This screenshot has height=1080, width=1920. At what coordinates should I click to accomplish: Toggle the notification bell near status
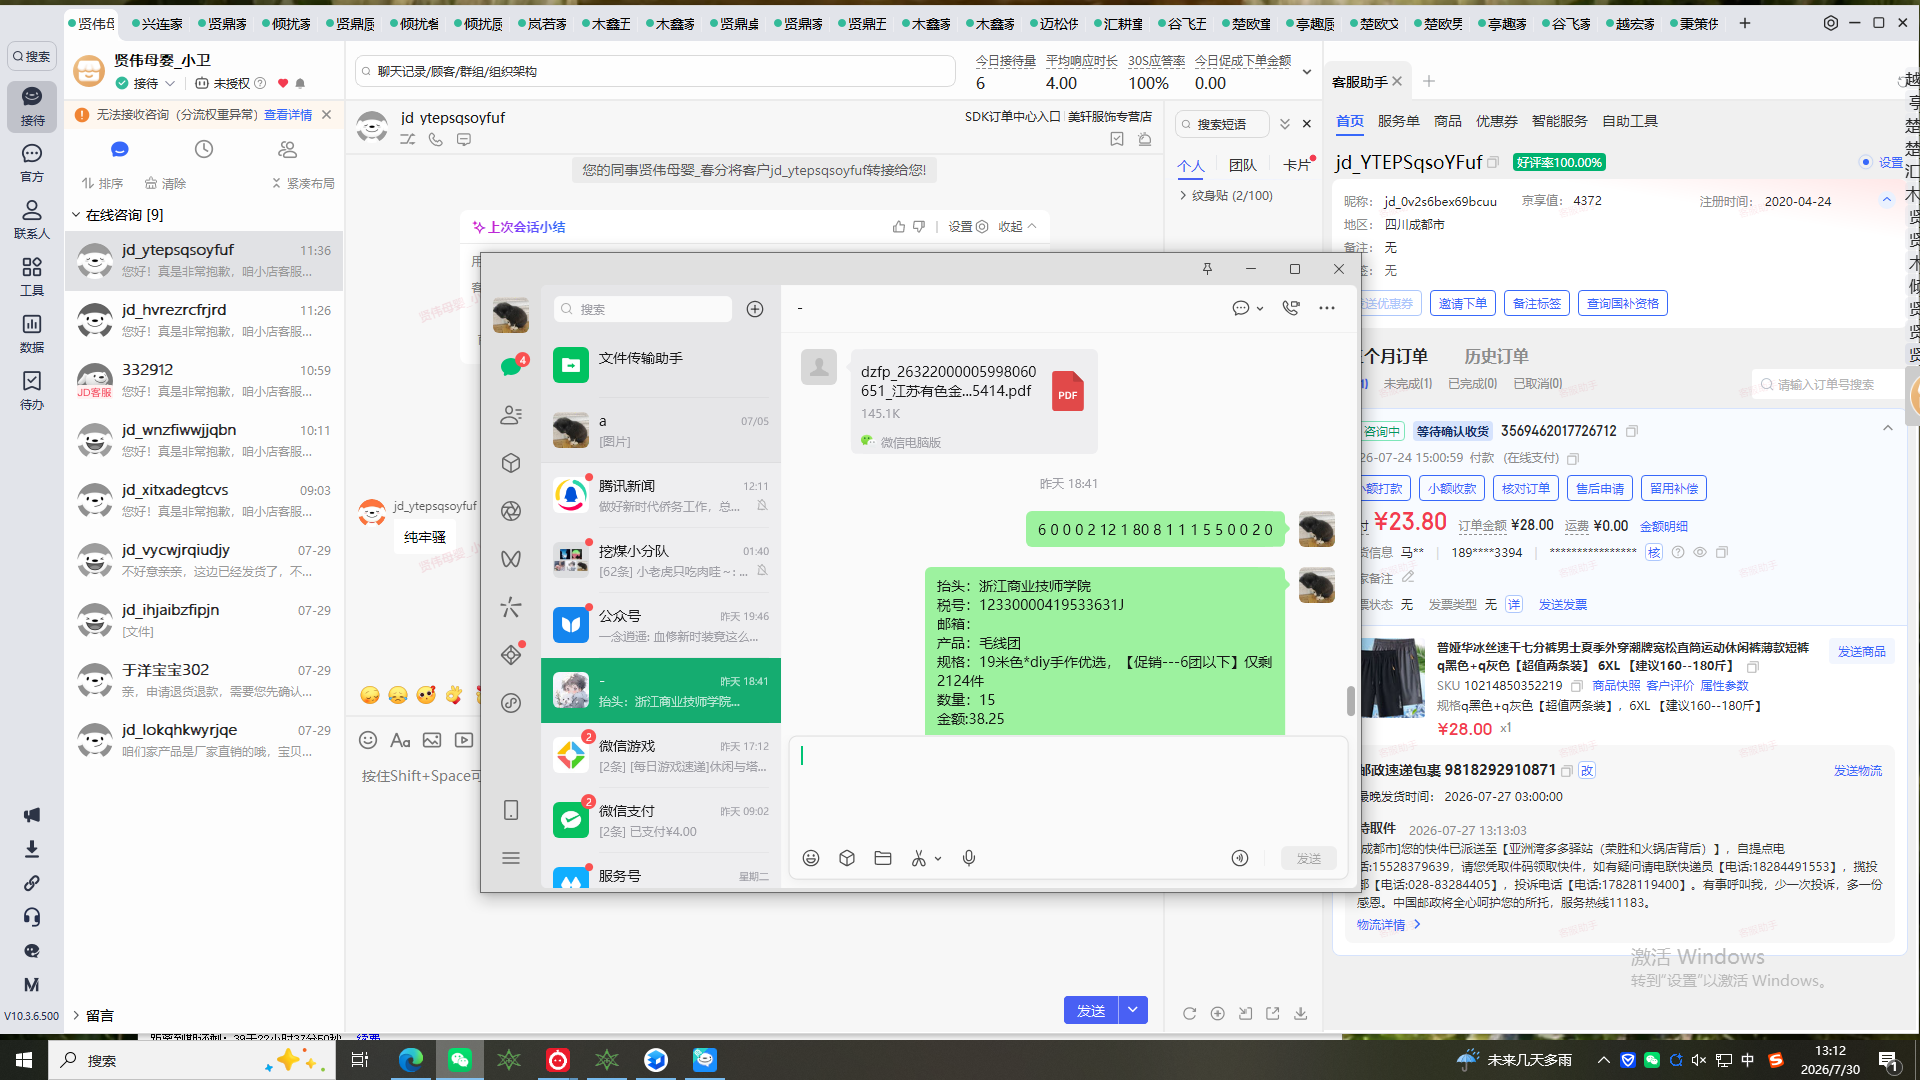click(x=300, y=83)
